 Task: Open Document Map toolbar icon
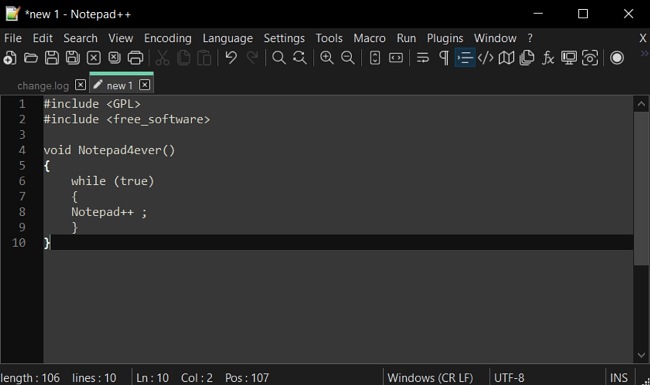coord(506,58)
